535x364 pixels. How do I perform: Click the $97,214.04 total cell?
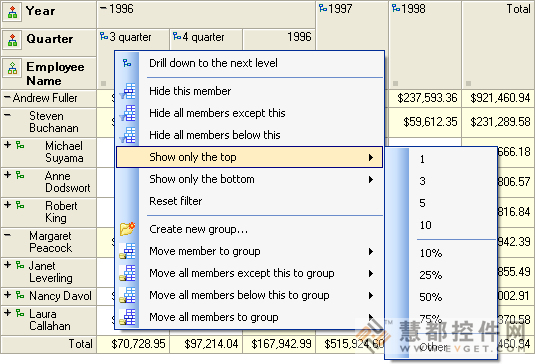206,344
